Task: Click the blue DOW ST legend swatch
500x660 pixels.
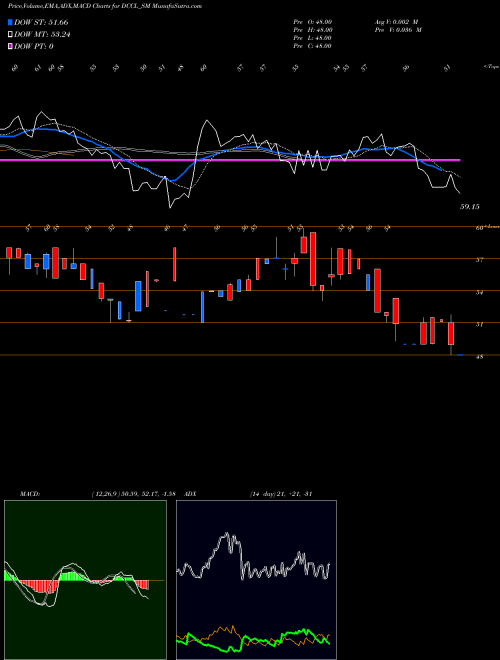Action: point(10,22)
